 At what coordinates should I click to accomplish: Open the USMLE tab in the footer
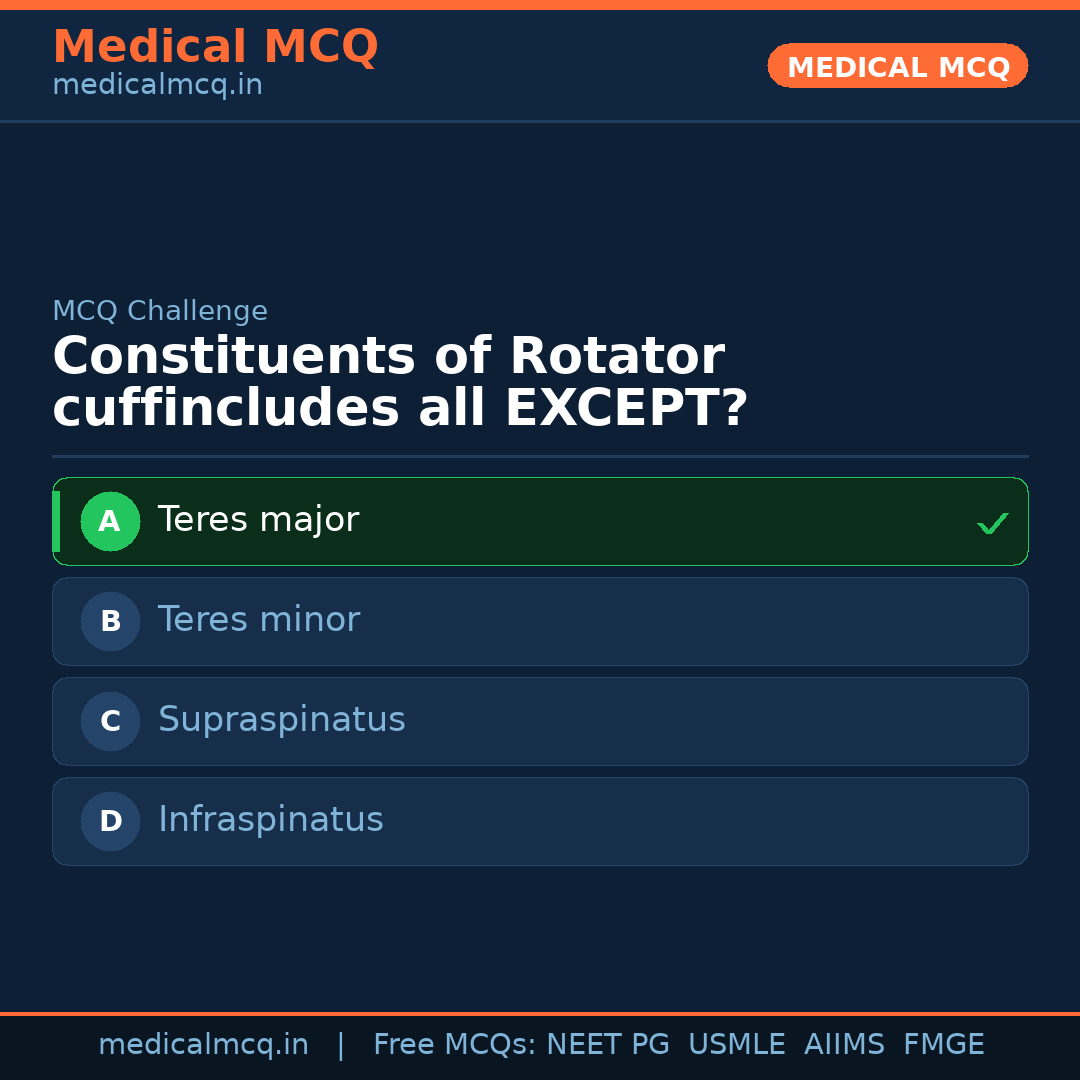(x=737, y=1044)
